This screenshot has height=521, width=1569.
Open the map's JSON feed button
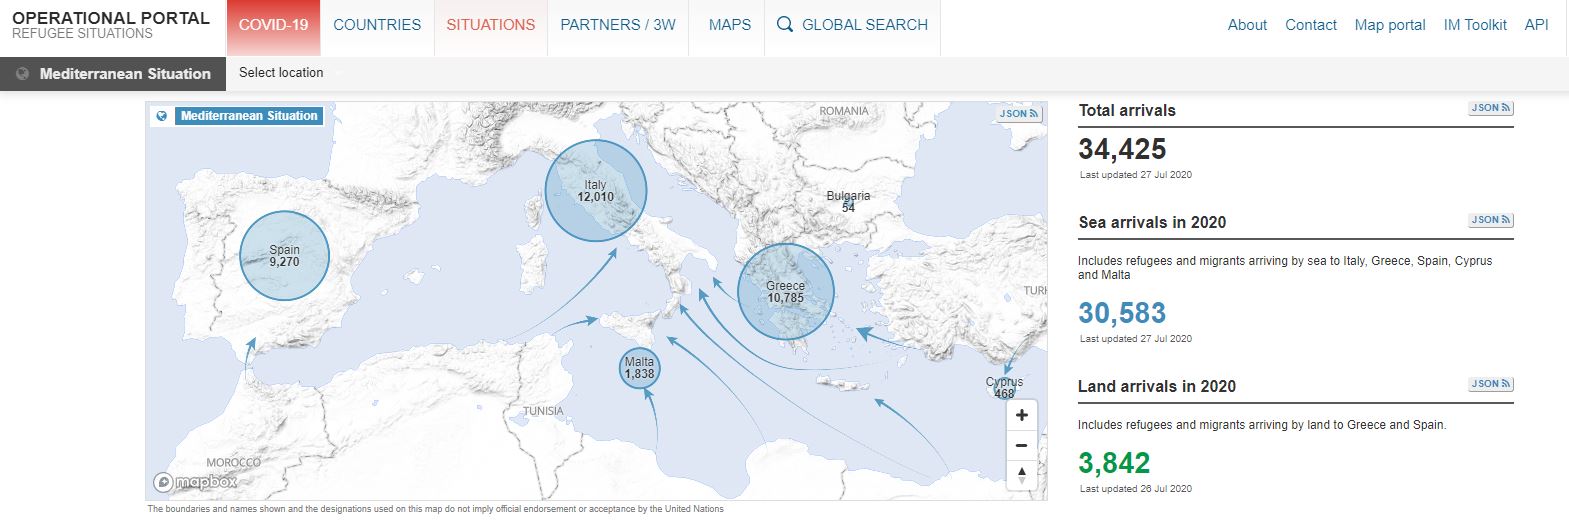click(1020, 114)
